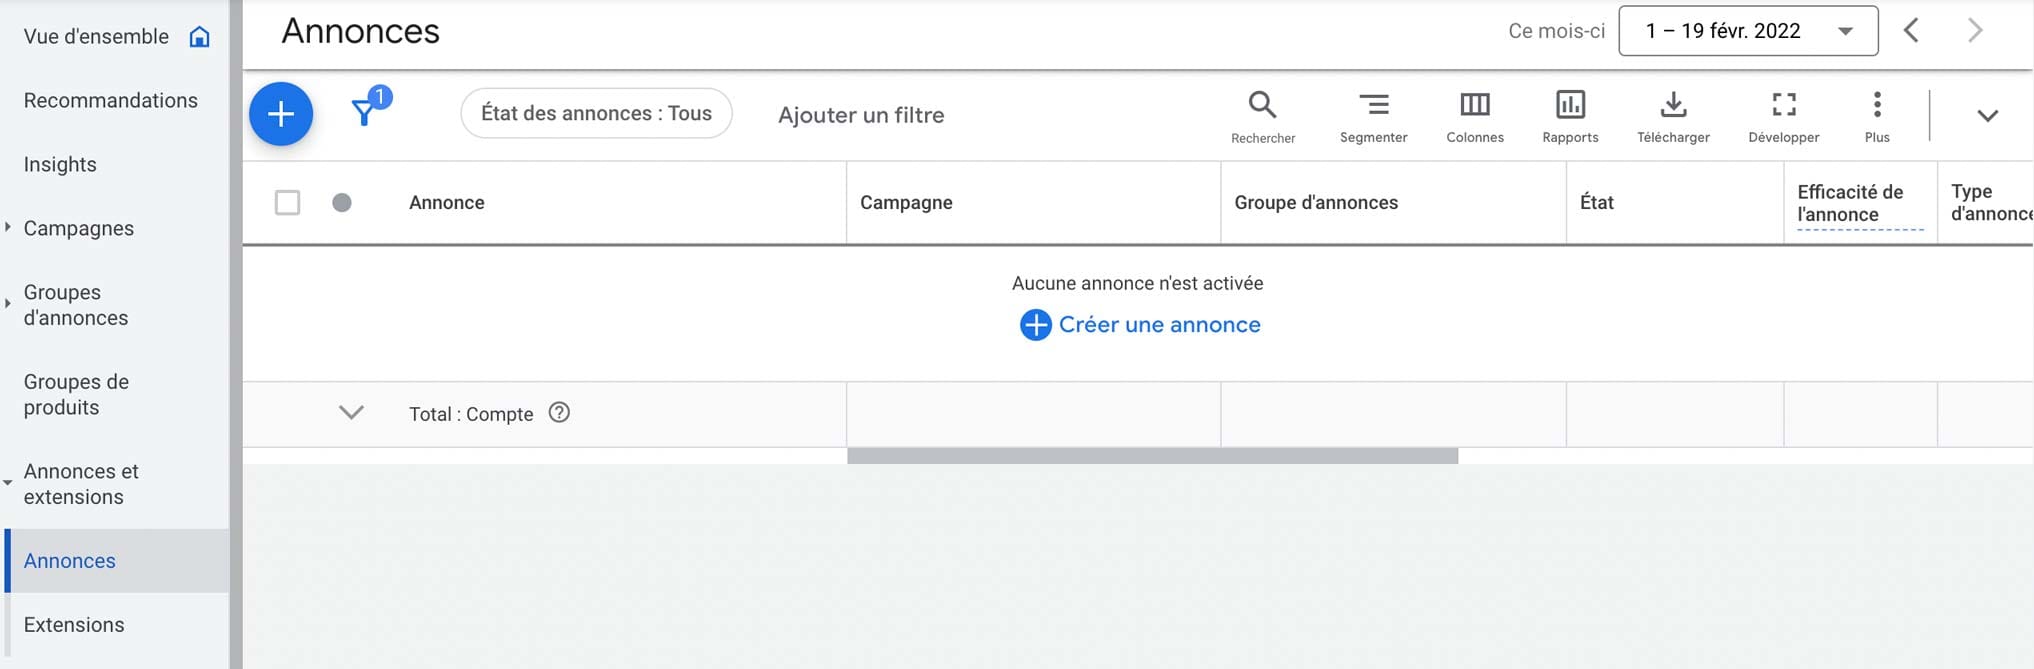Click the blue plus create button

click(281, 114)
